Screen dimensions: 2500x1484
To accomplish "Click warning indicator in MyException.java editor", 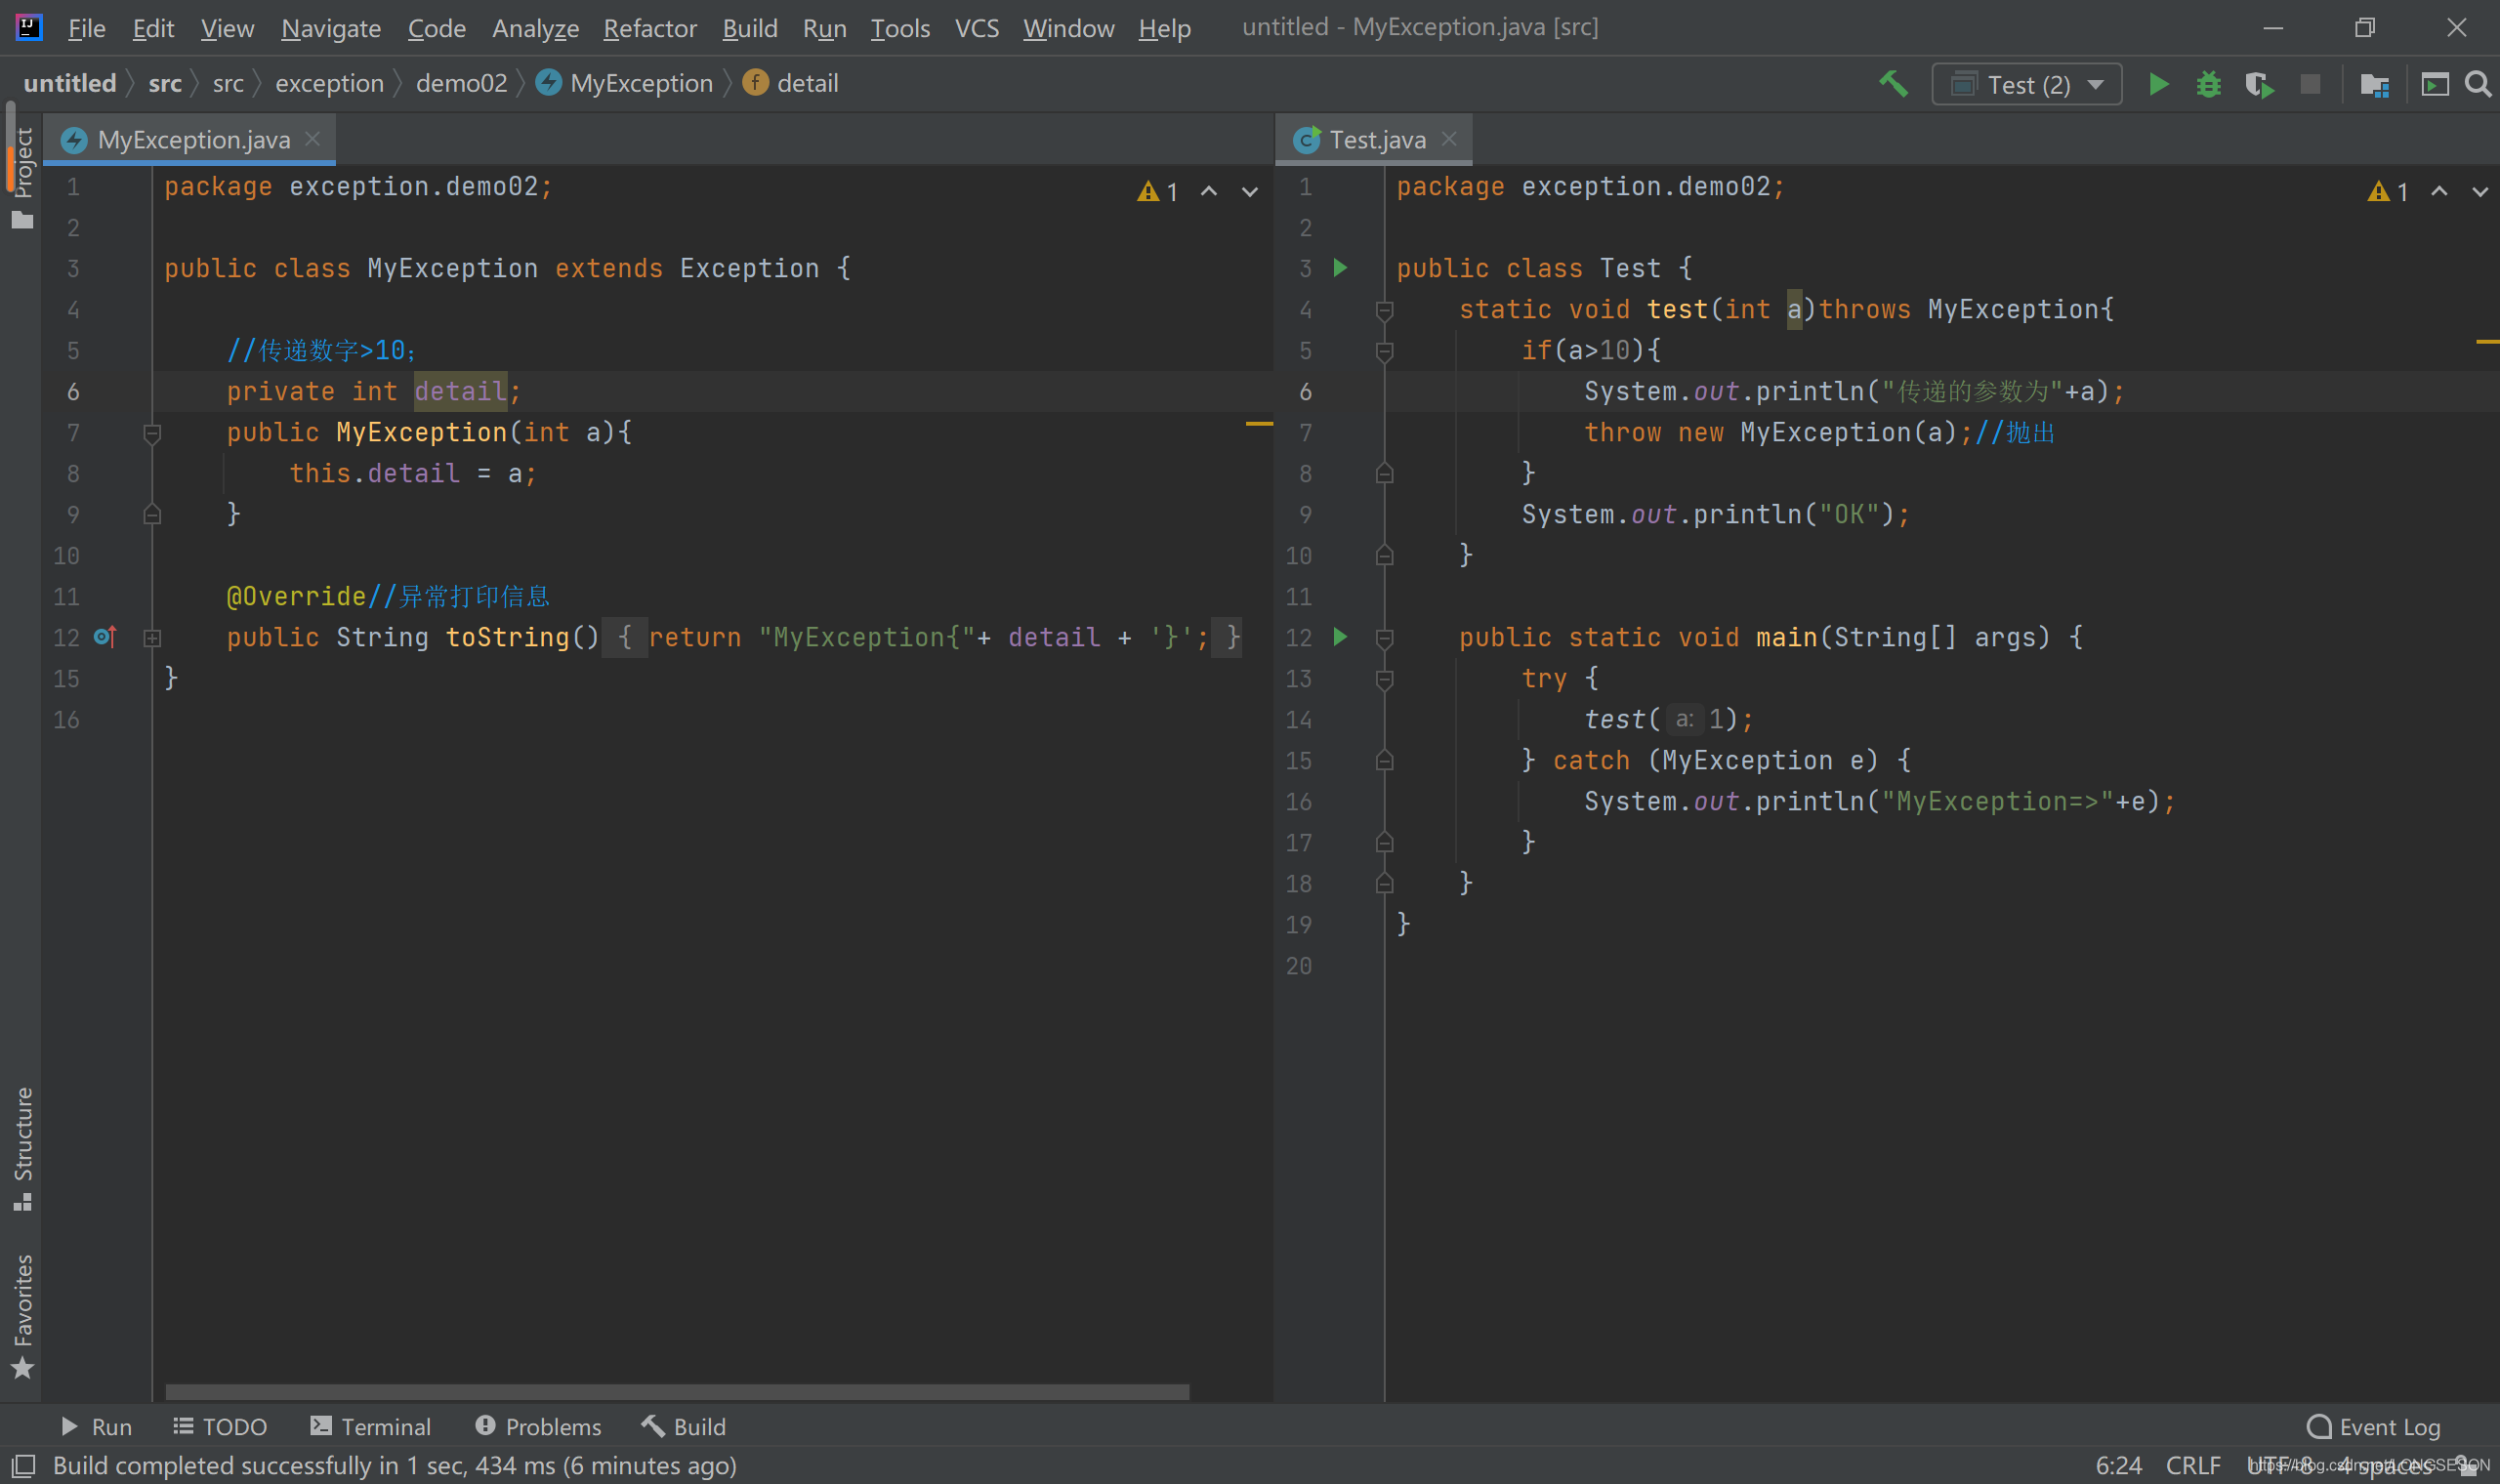I will pos(1157,191).
